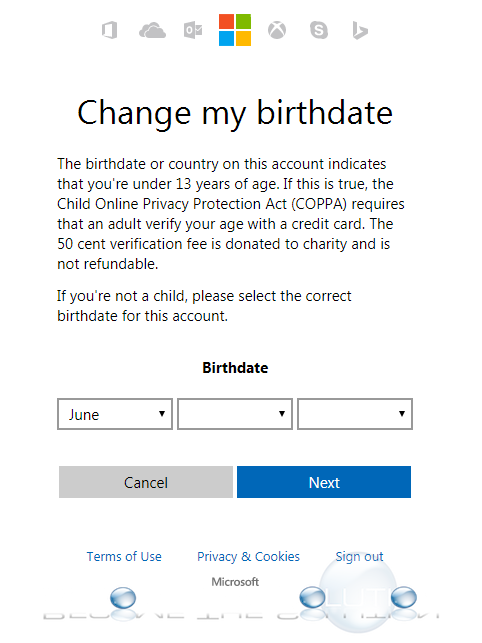Viewport: 482px width, 643px height.
Task: Click the arrow on the day dropdown
Action: point(282,414)
